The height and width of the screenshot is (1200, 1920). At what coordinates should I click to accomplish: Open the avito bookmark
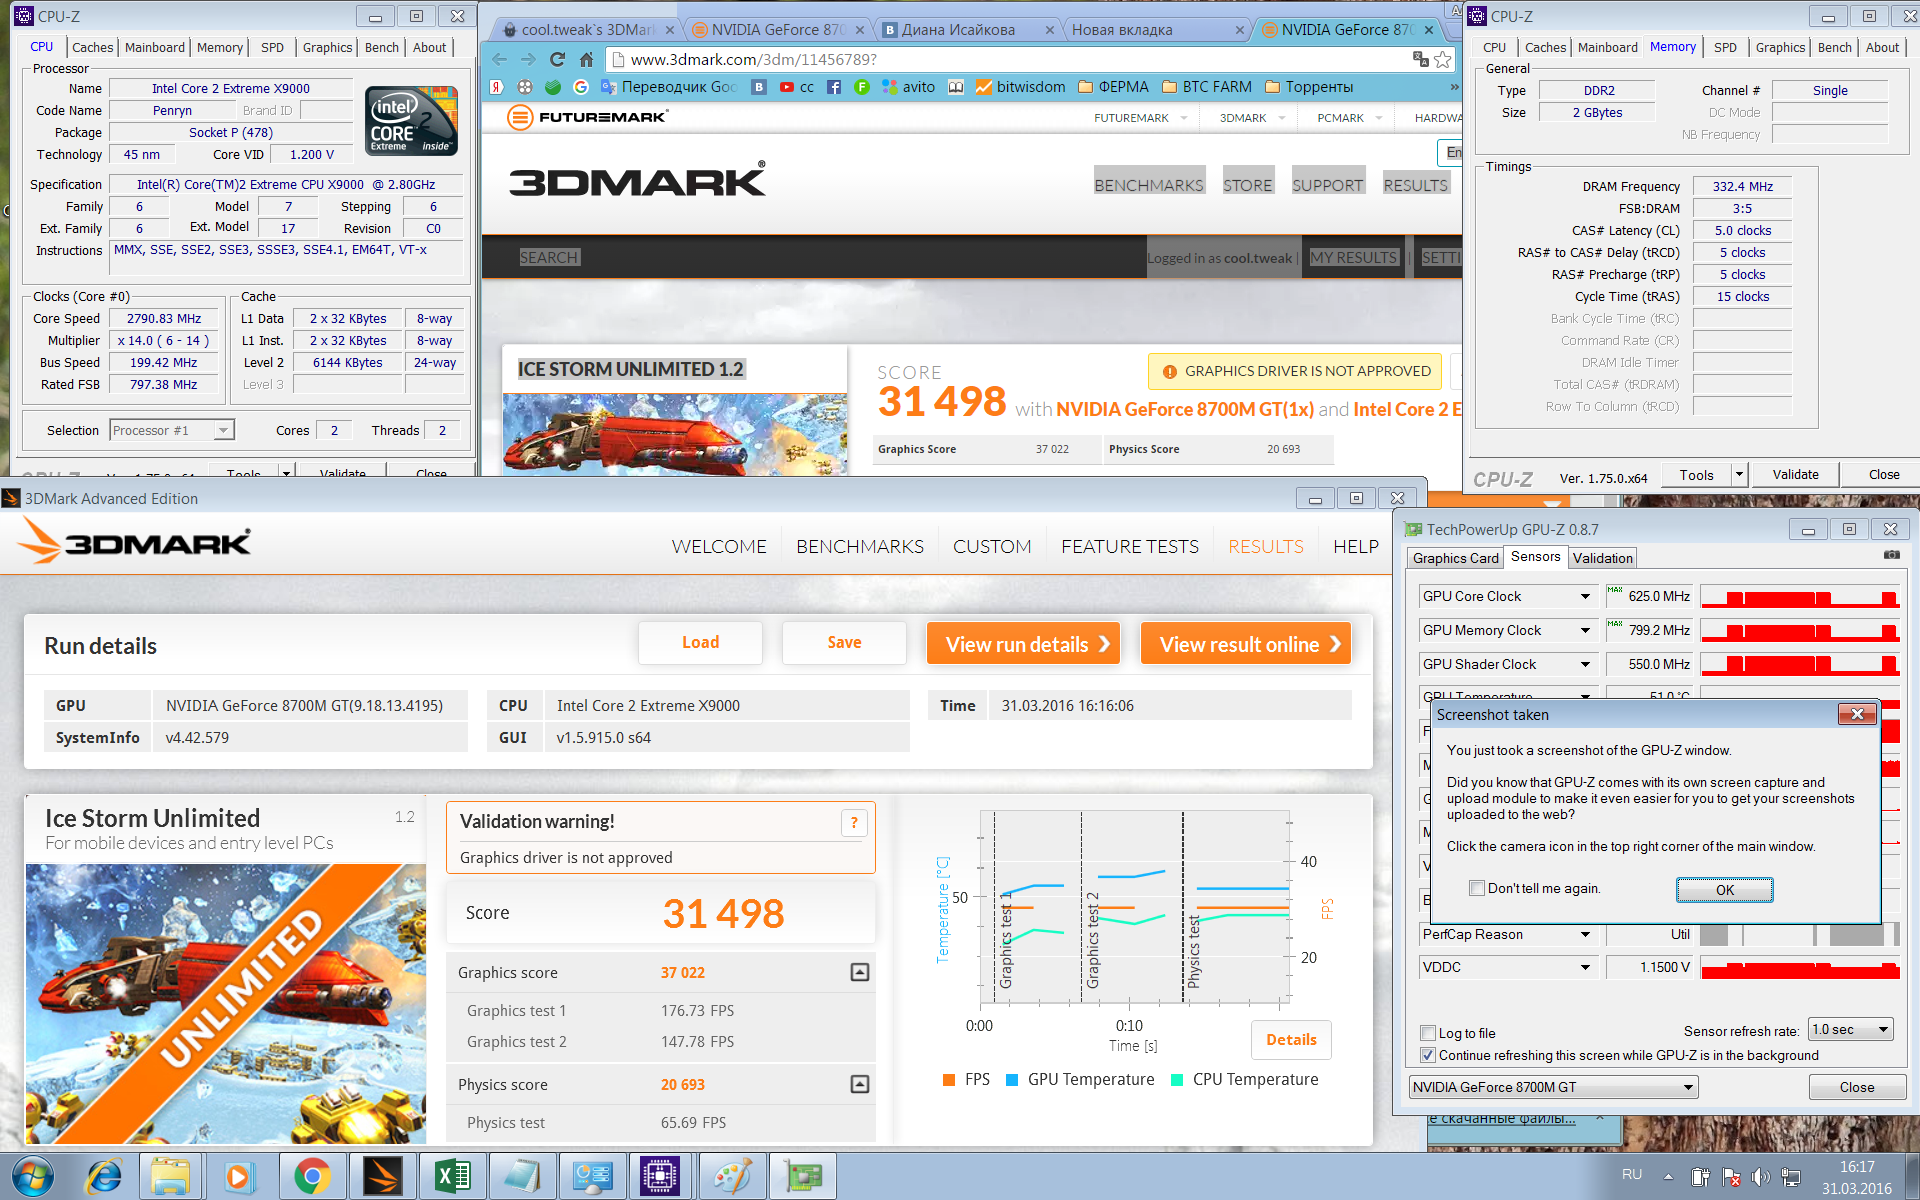coord(909,87)
